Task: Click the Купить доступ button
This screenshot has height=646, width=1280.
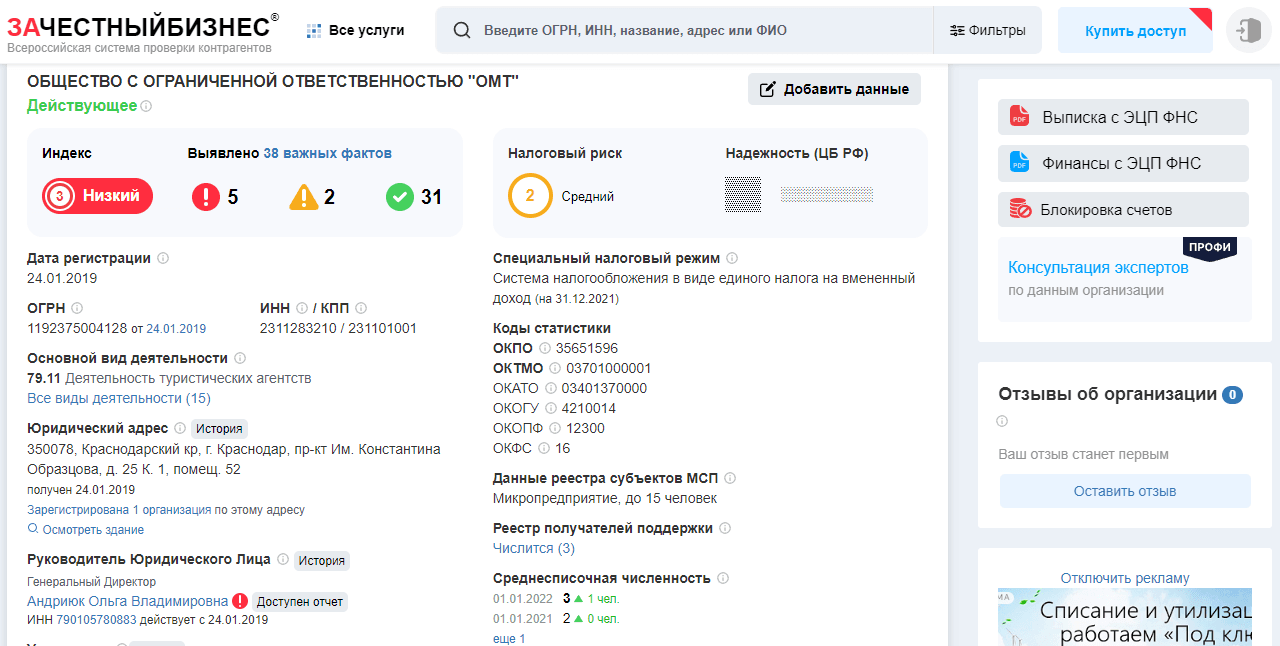Action: point(1135,31)
